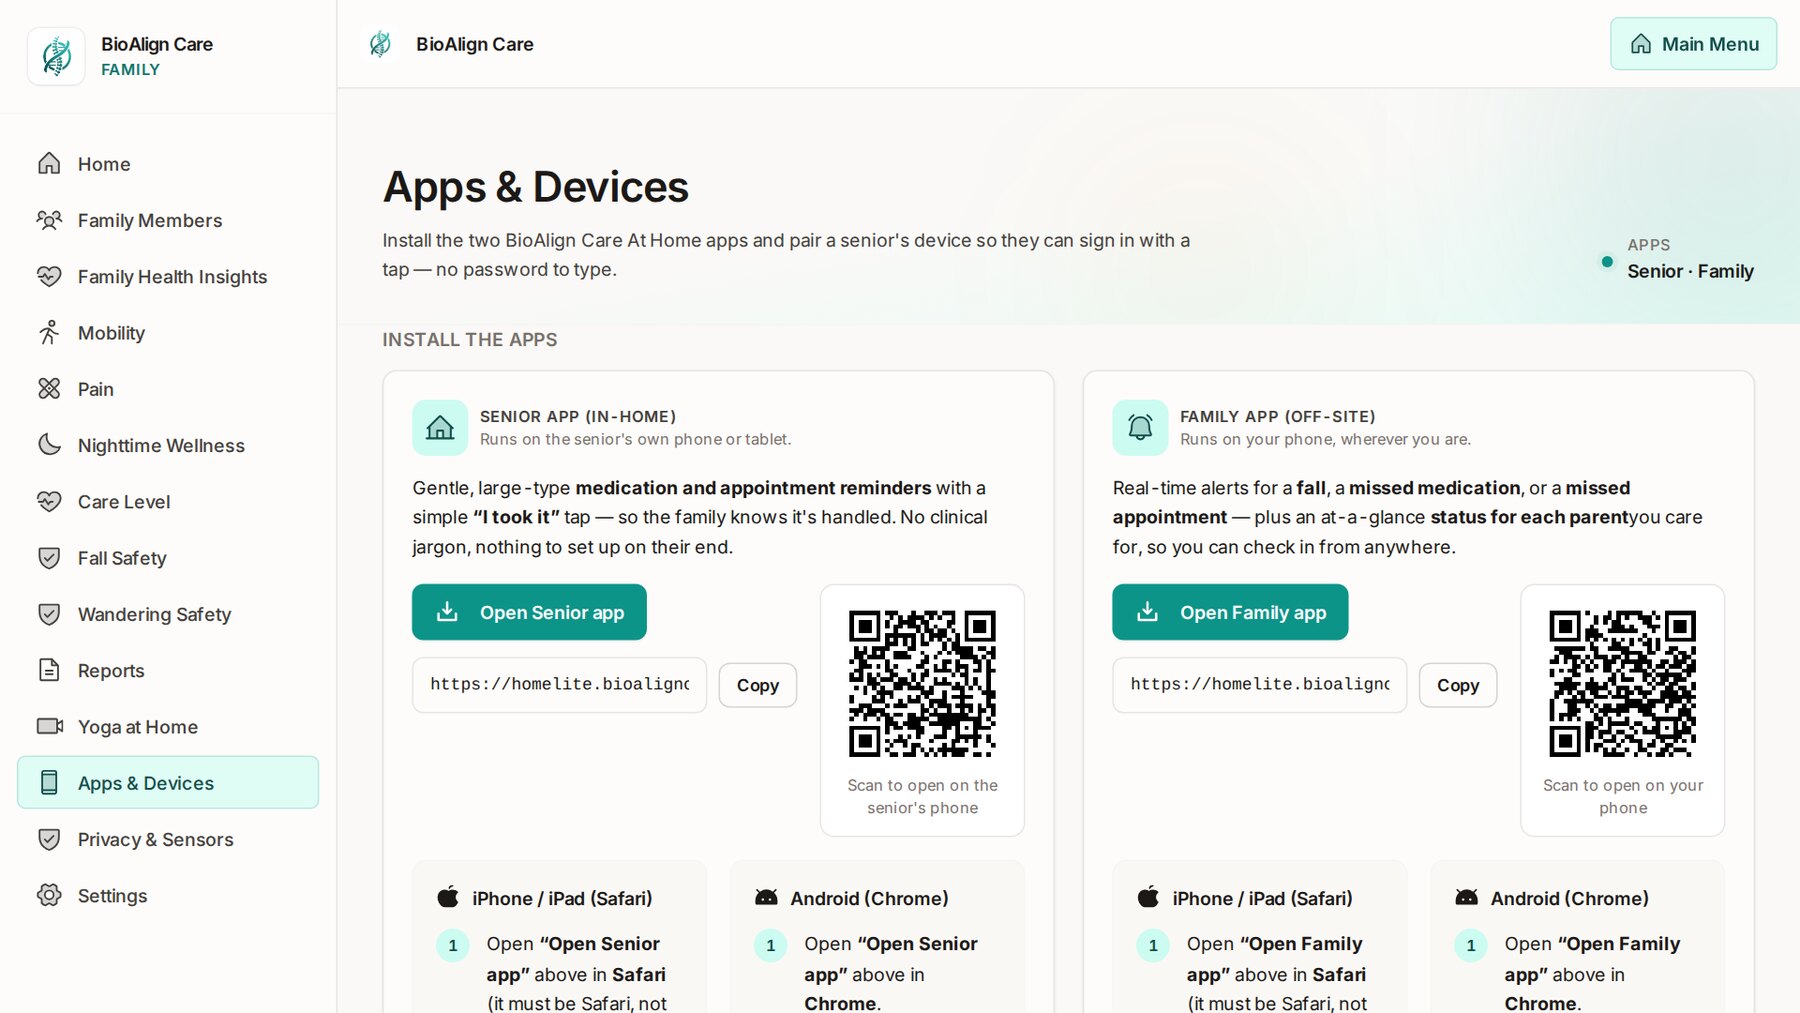1800x1013 pixels.
Task: Click the BioAlign Care logo in the top bar
Action: 380,44
